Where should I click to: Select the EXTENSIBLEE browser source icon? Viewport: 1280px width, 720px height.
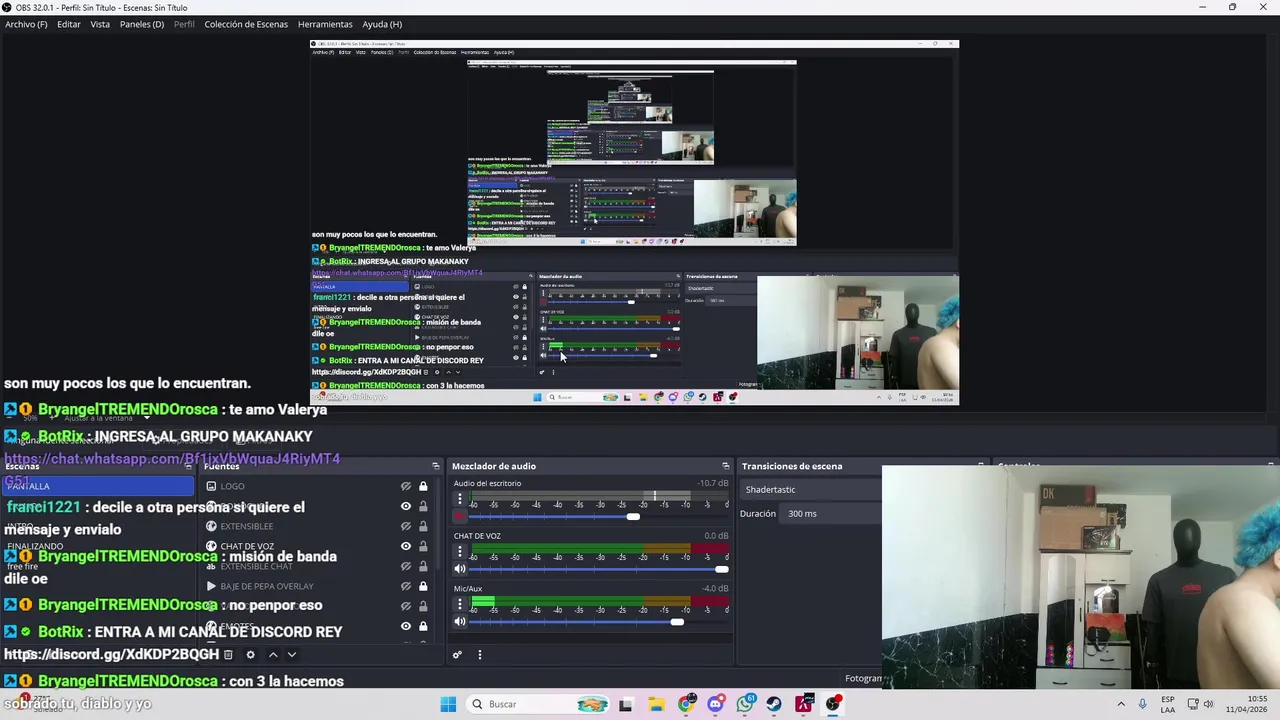click(211, 526)
